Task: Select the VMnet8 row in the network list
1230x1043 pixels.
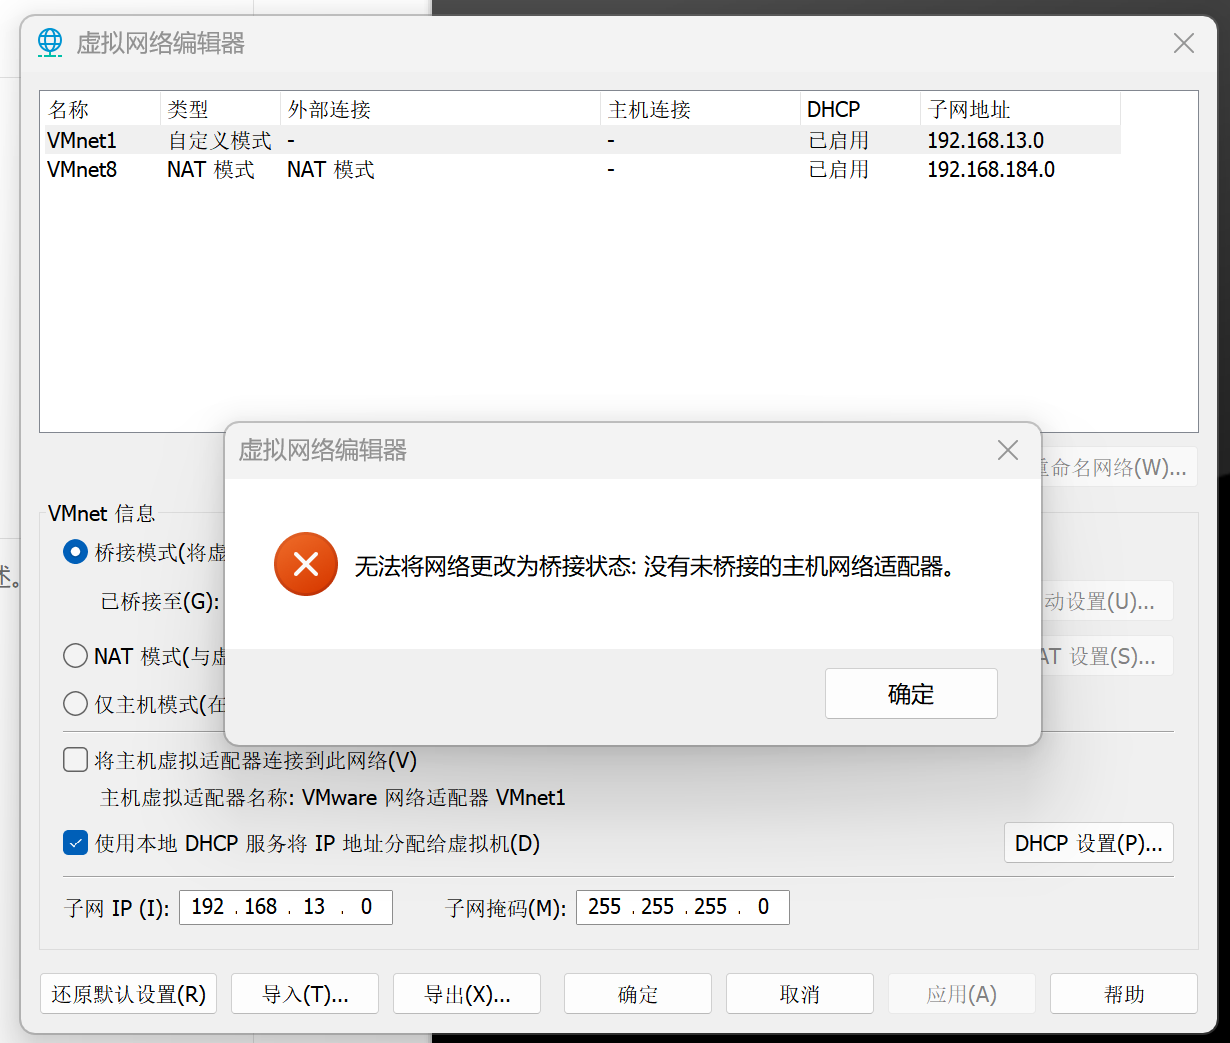Action: (580, 169)
